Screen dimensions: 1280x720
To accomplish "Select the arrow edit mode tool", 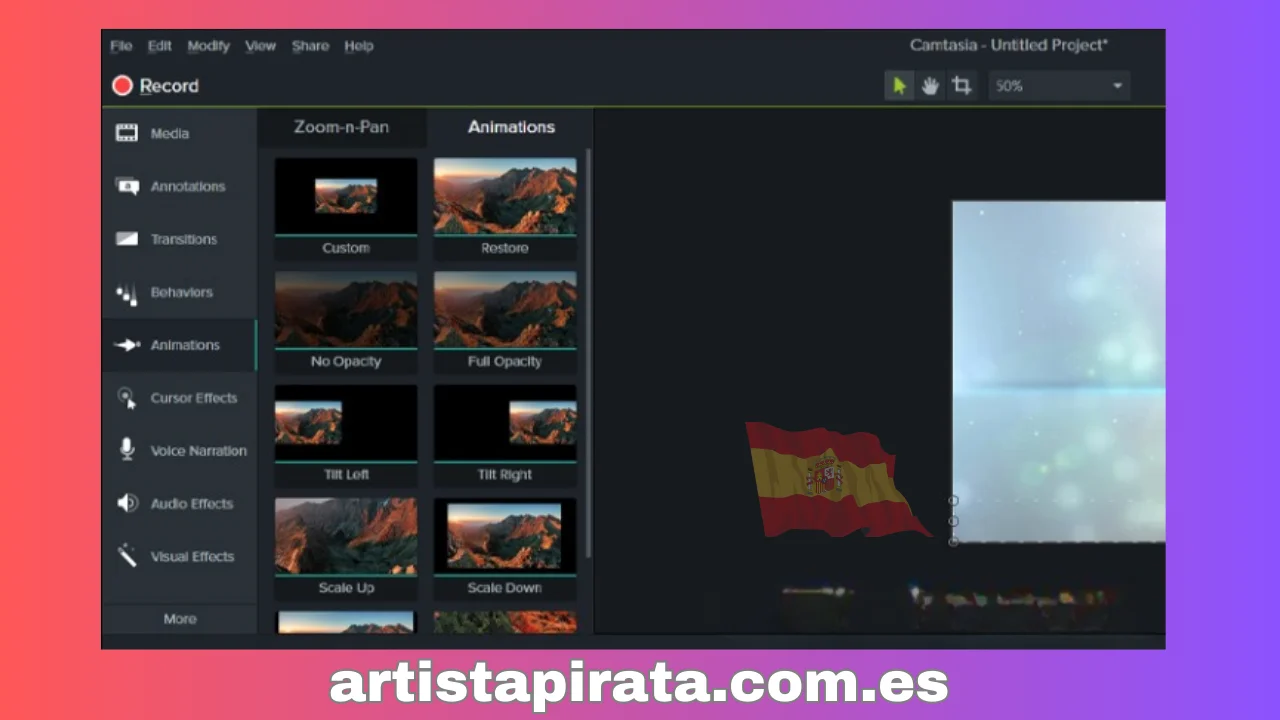I will click(899, 86).
